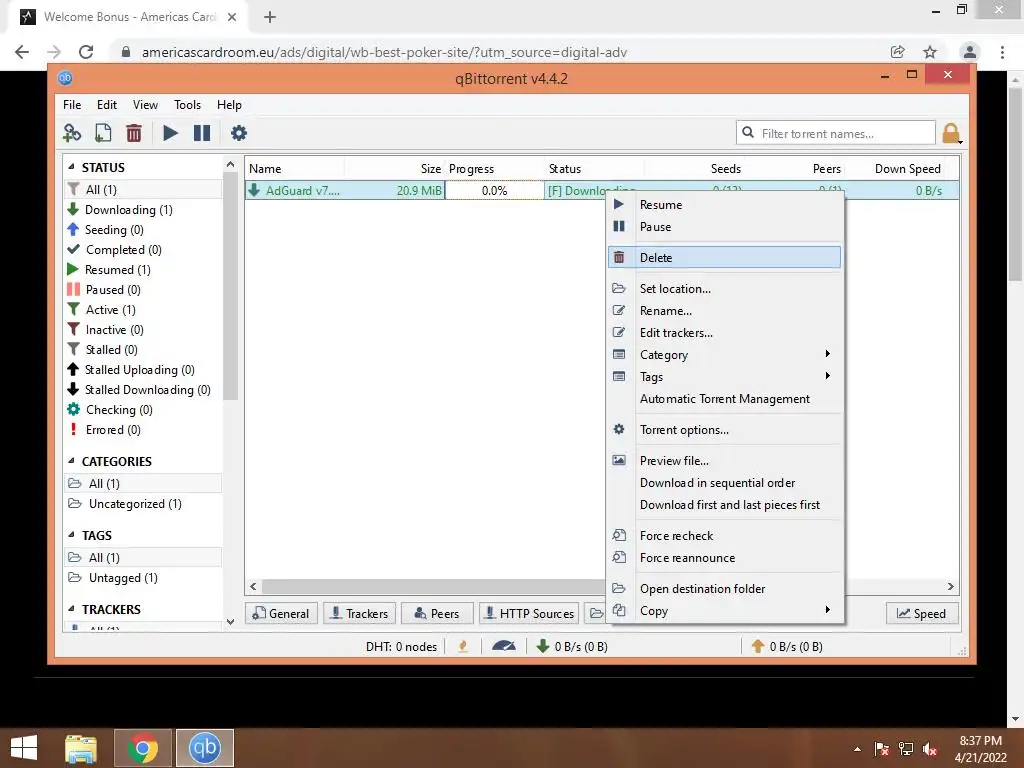The image size is (1024, 768).
Task: Click the Pause icon in the toolbar
Action: tap(202, 133)
